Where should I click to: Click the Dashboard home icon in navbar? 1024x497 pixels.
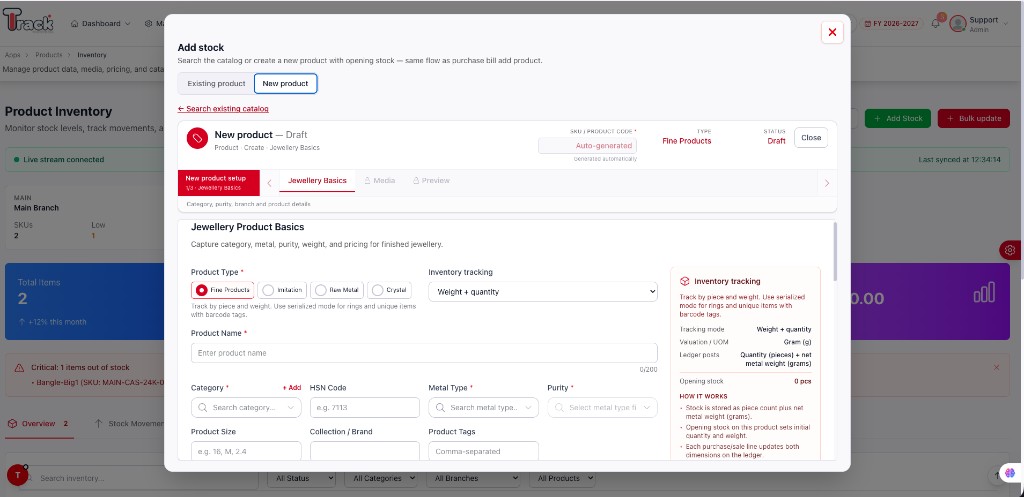(74, 24)
